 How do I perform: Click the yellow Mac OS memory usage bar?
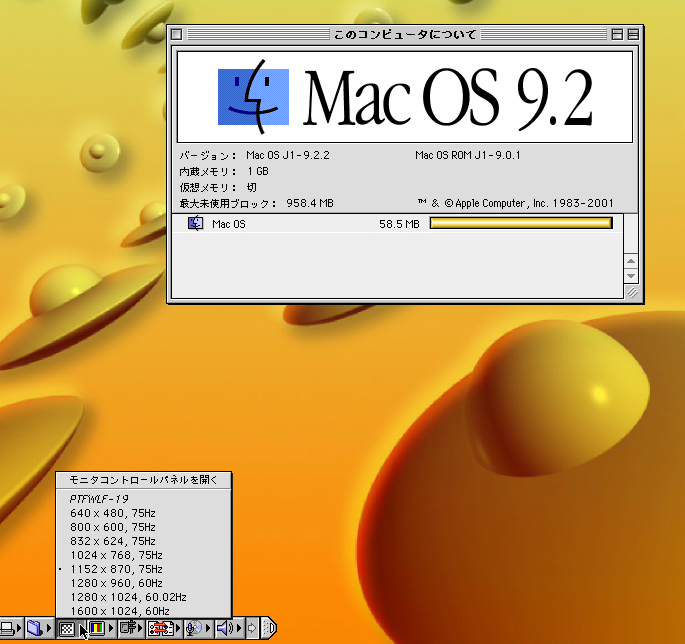(521, 223)
